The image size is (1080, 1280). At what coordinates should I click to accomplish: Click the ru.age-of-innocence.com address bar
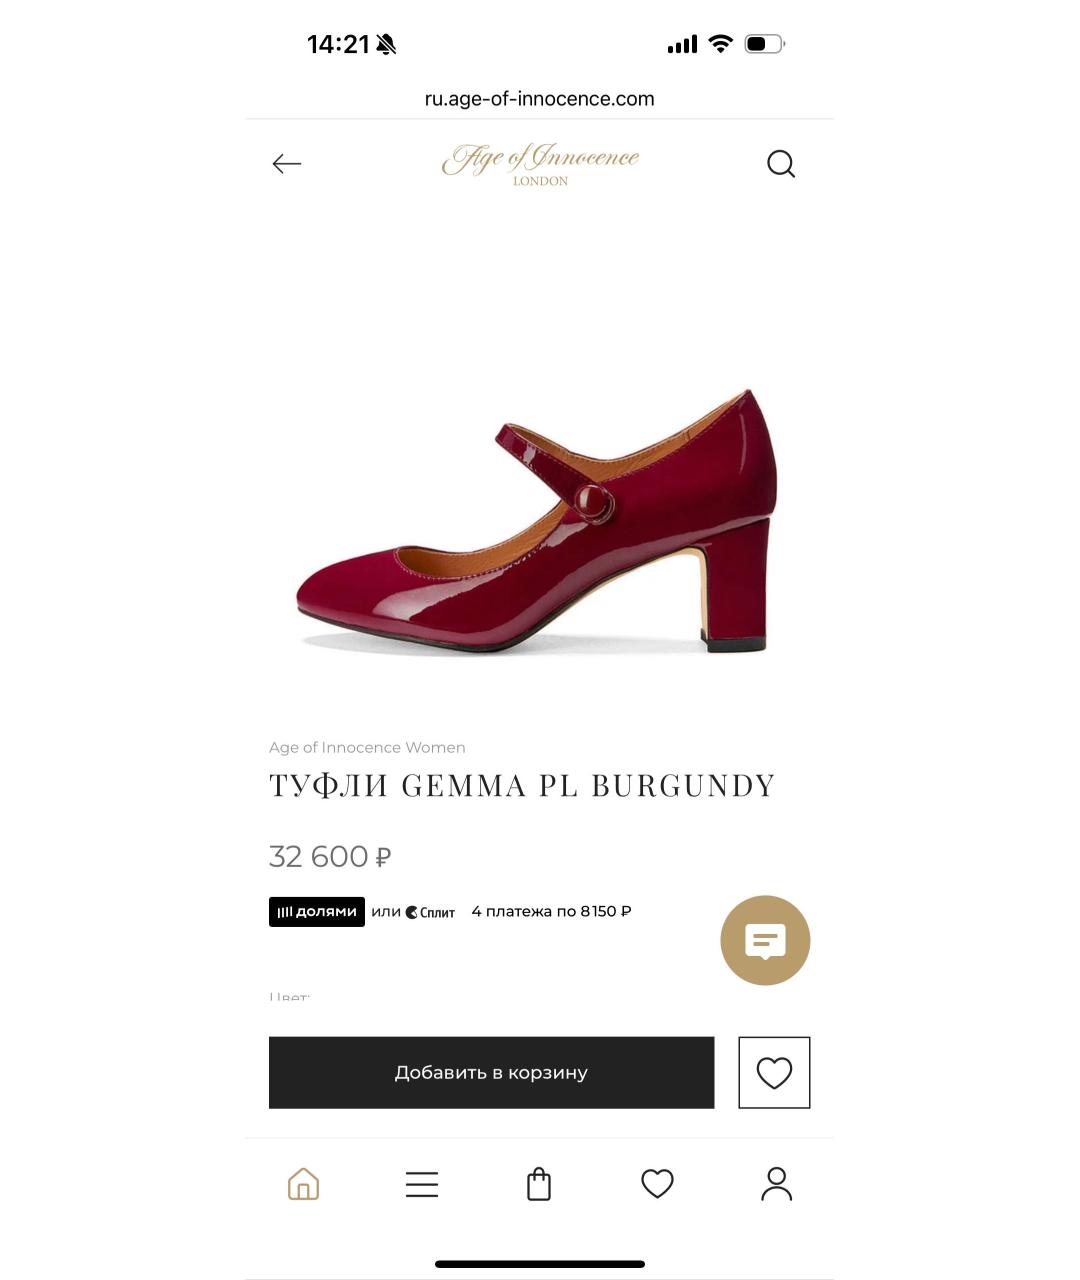pos(540,99)
